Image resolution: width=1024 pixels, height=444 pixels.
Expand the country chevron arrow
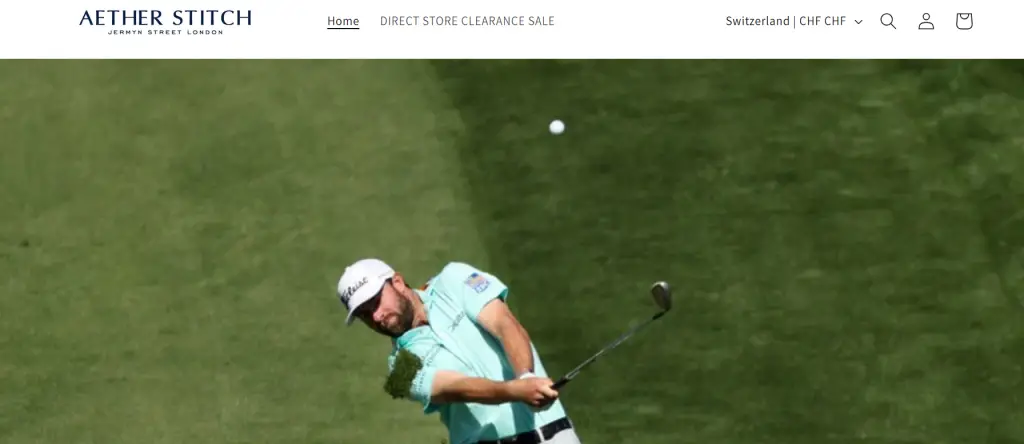(x=858, y=22)
